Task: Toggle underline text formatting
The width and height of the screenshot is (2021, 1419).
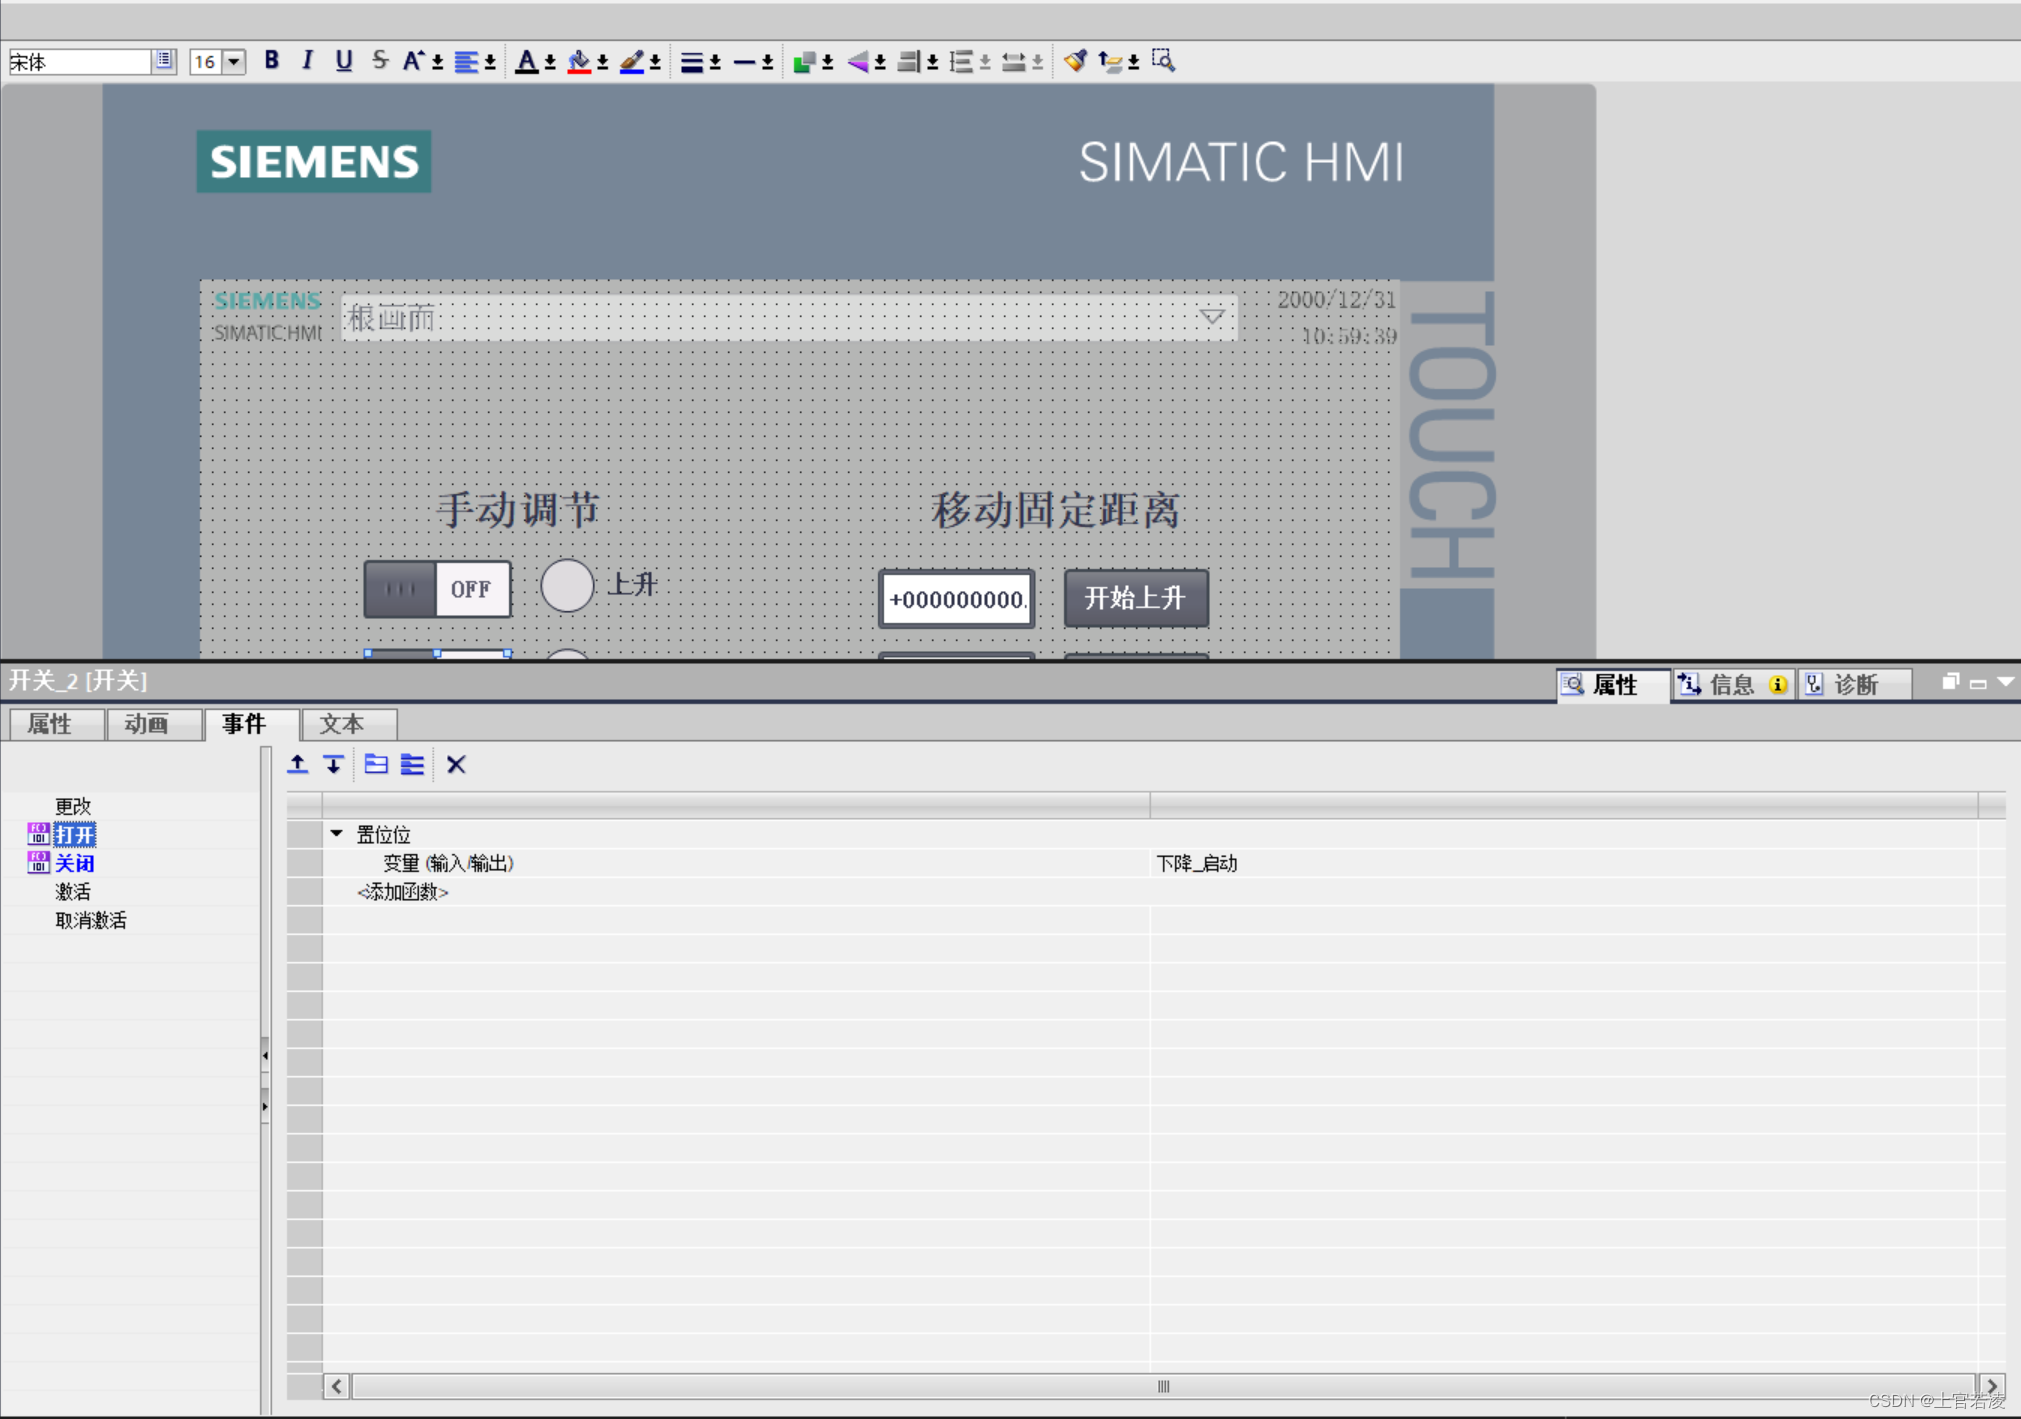Action: coord(343,61)
